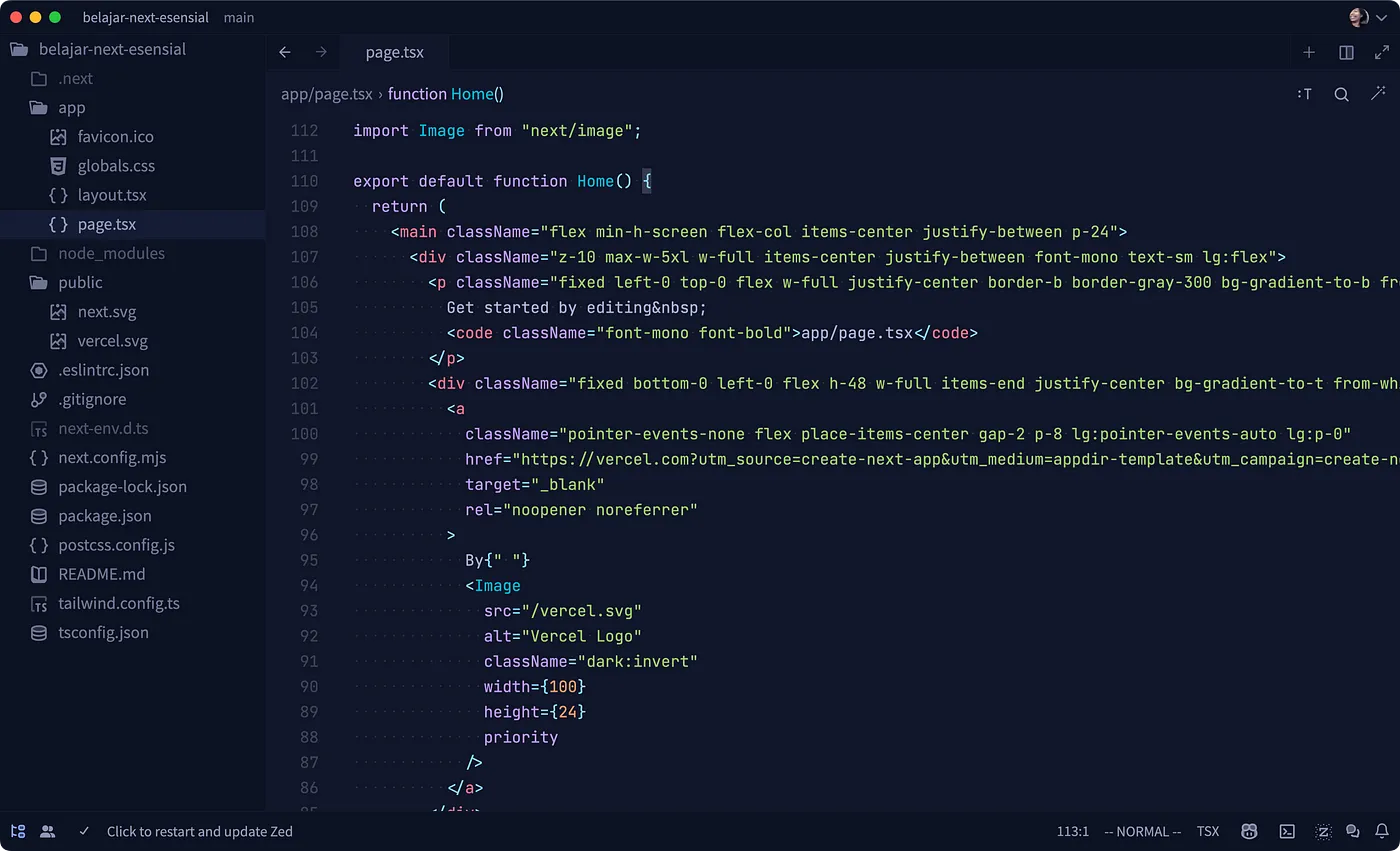Click the magic wand inline assist icon
The image size is (1400, 851).
pos(1379,94)
